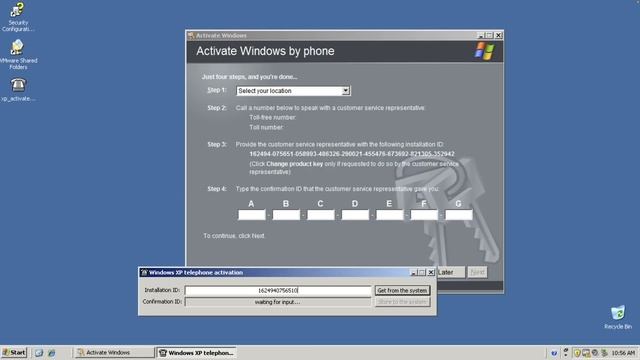Click the disabled Store to the system button
This screenshot has width=640, height=360.
pos(402,302)
